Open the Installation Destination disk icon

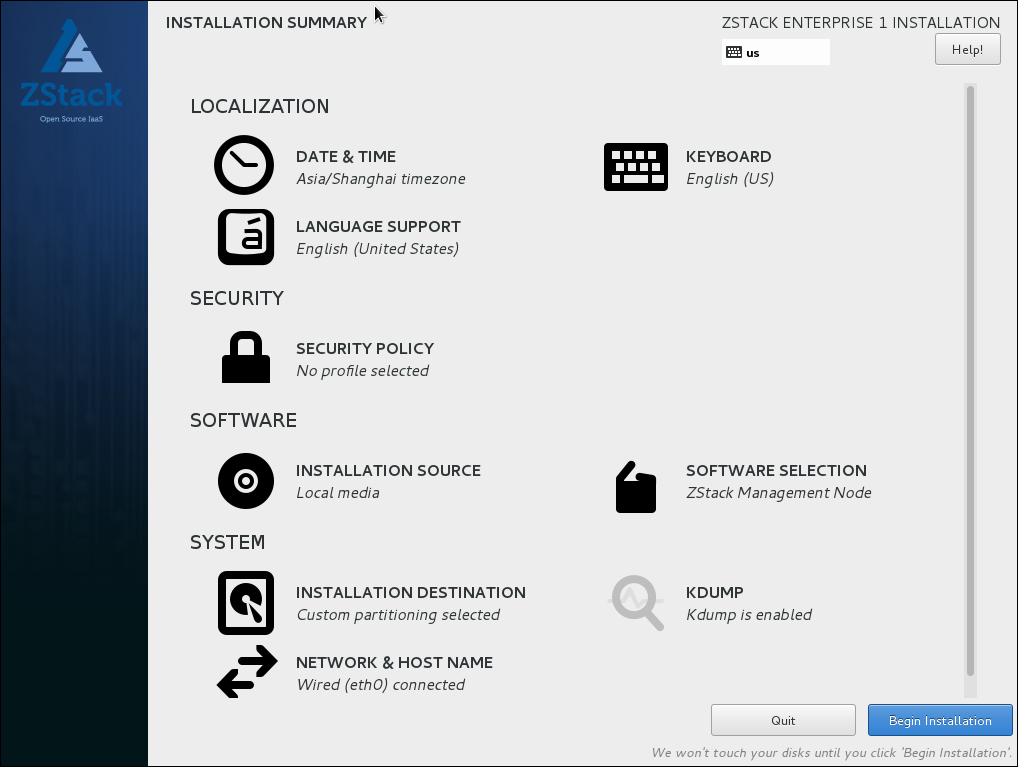pyautogui.click(x=246, y=603)
